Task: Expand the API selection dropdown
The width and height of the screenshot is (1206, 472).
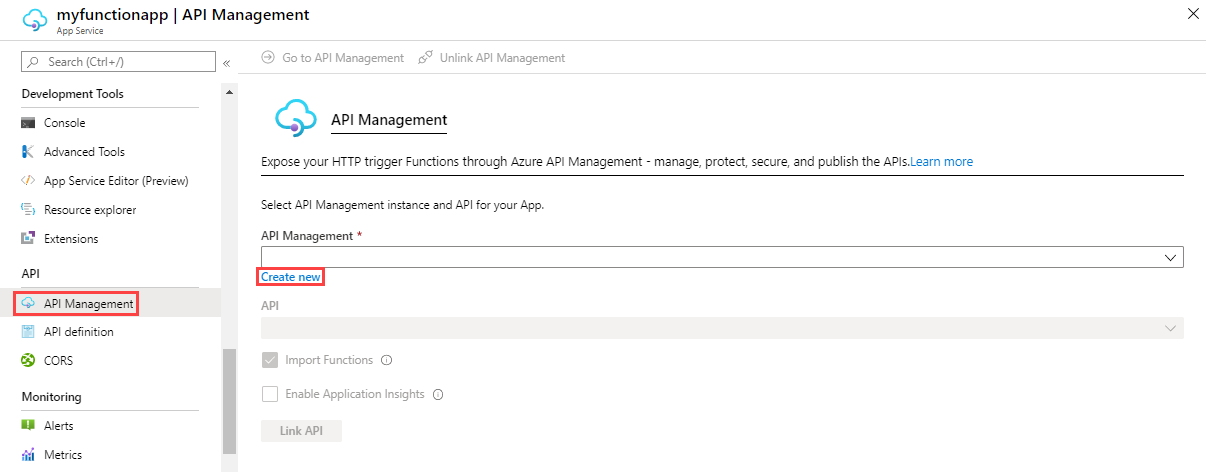Action: pos(722,328)
